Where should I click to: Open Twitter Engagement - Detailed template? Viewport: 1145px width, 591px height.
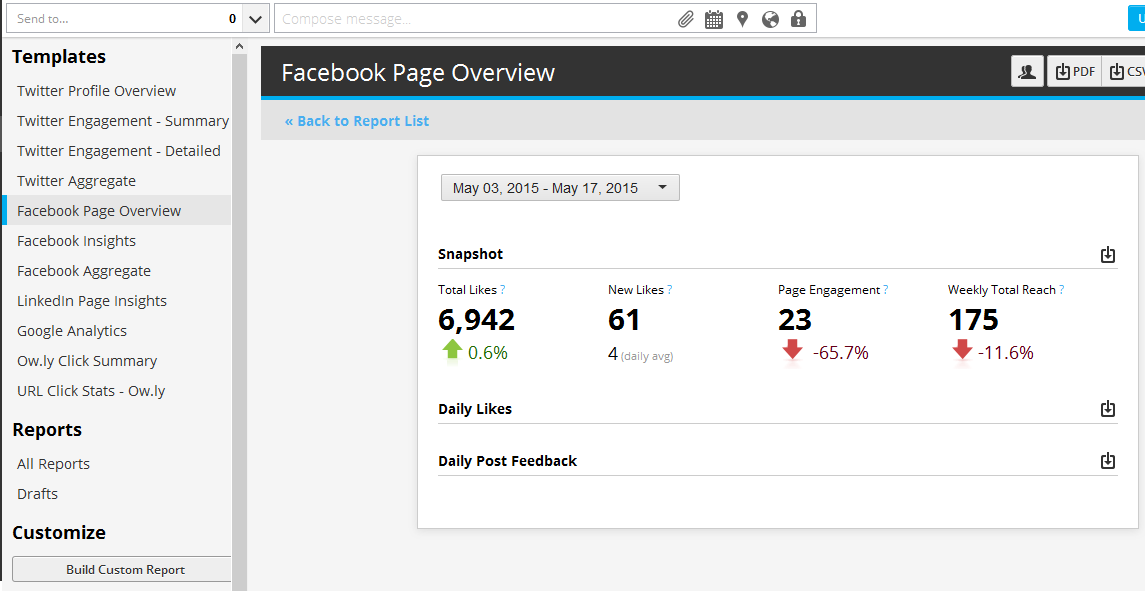click(118, 150)
